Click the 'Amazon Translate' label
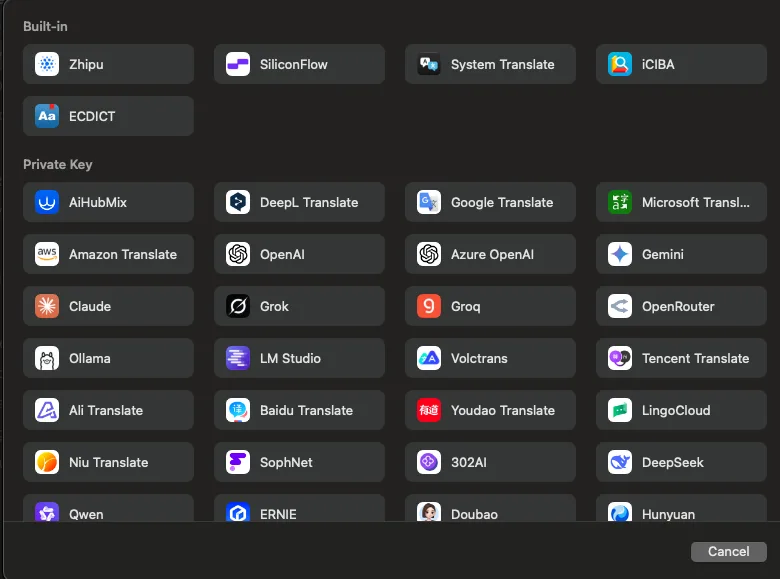The height and width of the screenshot is (579, 780). (123, 255)
